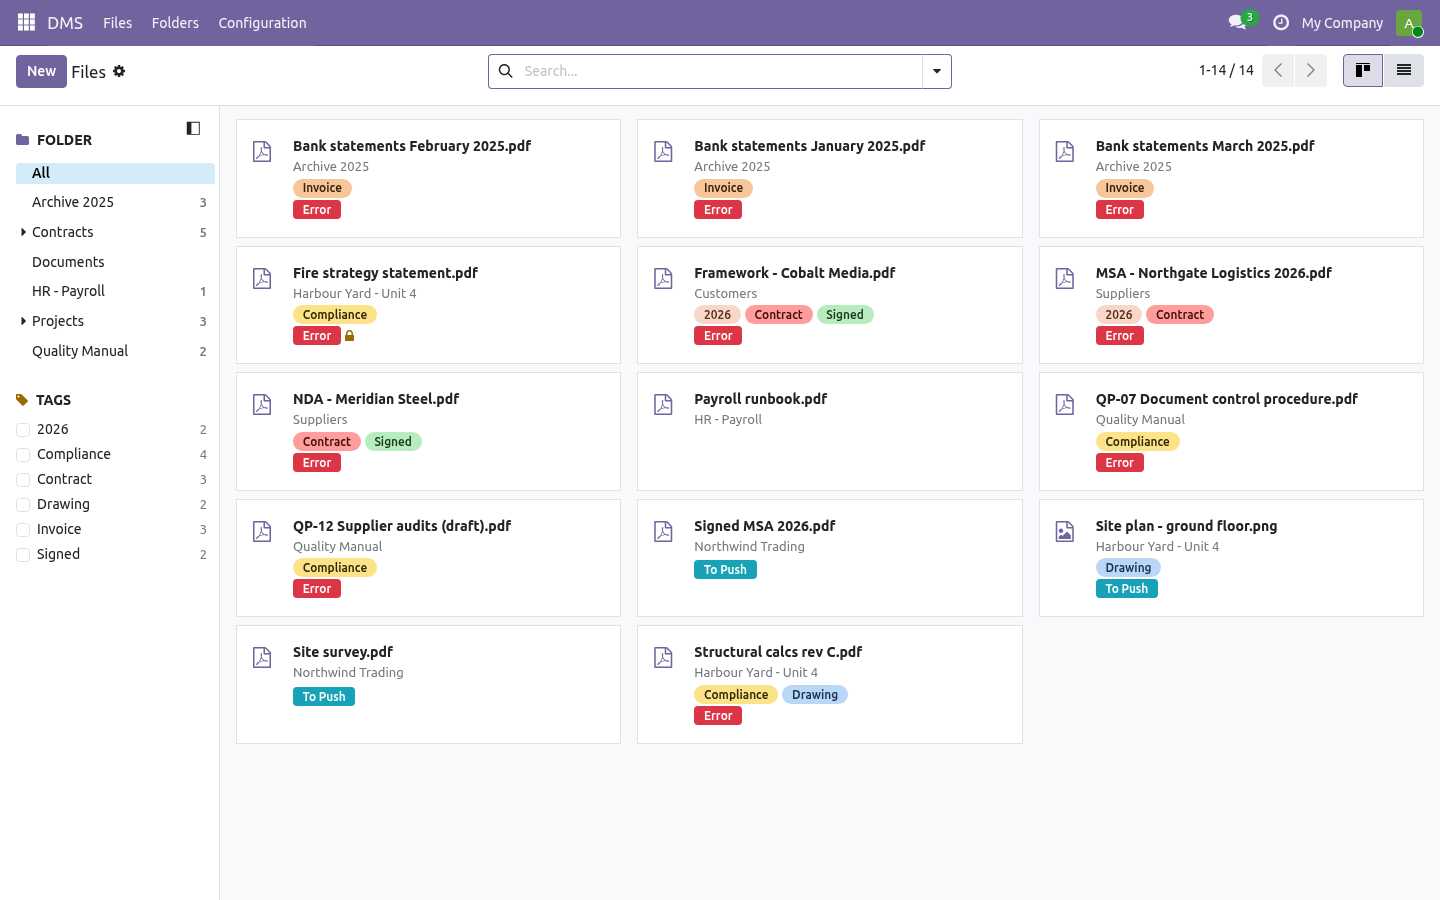
Task: Go to next page arrow
Action: pyautogui.click(x=1310, y=70)
